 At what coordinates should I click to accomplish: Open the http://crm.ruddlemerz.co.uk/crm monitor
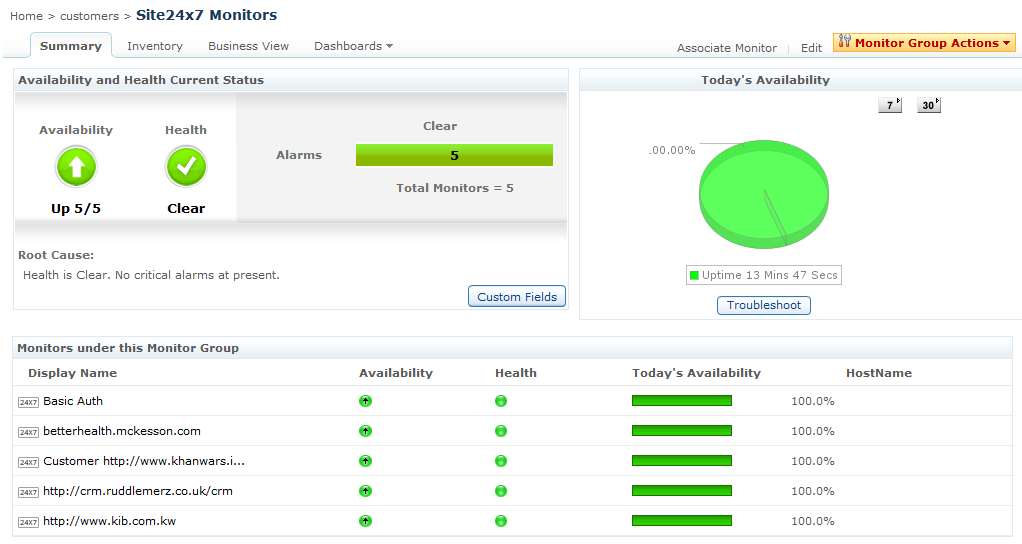tap(138, 491)
